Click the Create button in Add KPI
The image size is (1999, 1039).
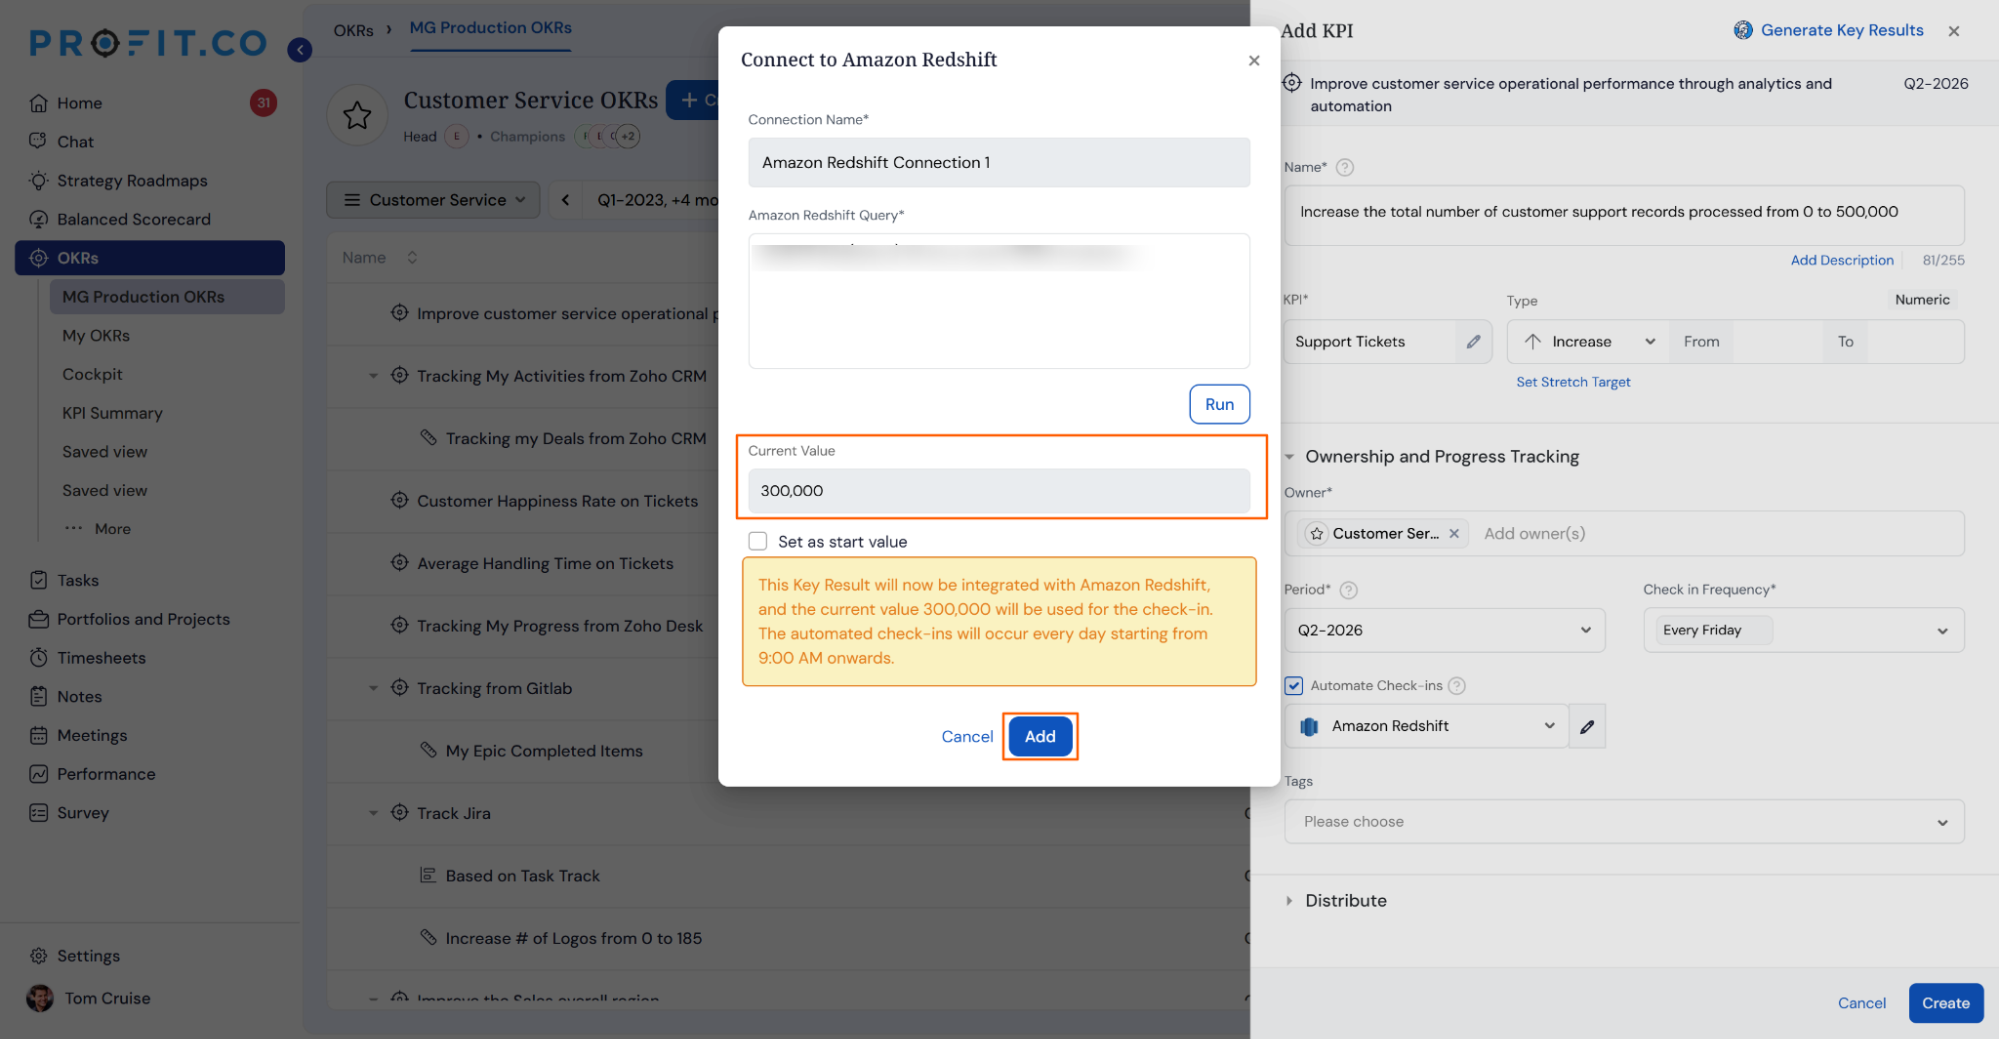point(1945,1003)
